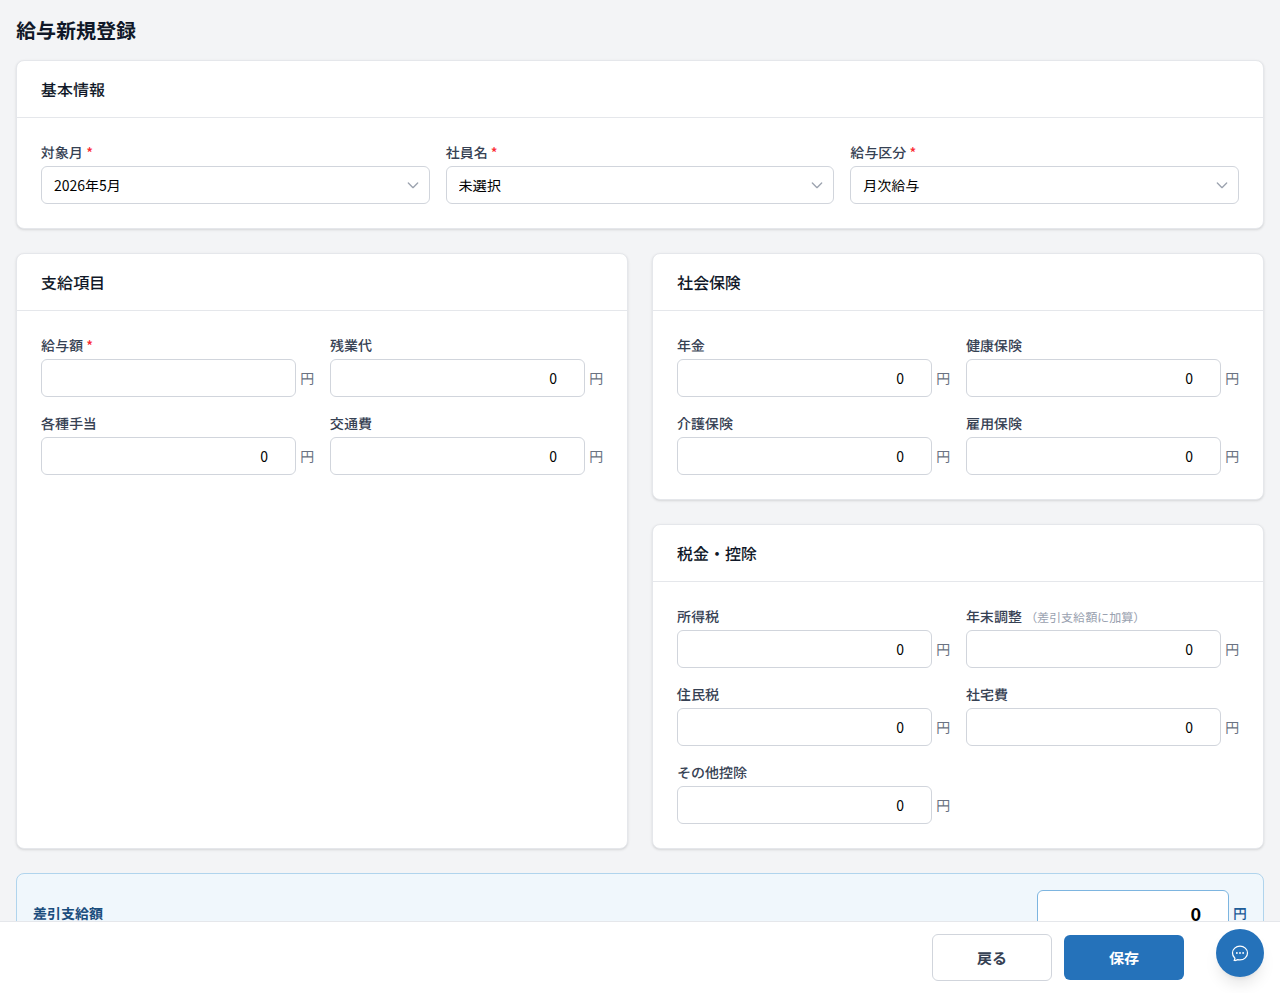Click the 税金・控除 section heading
The width and height of the screenshot is (1280, 993).
click(717, 554)
